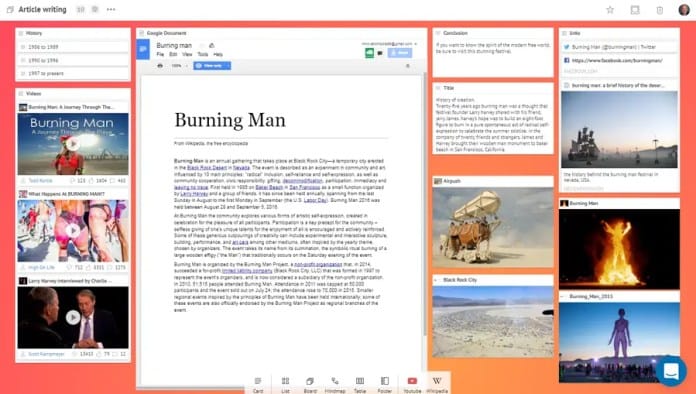The image size is (696, 394).
Task: Click the Facebook icon in links list
Action: 566,60
